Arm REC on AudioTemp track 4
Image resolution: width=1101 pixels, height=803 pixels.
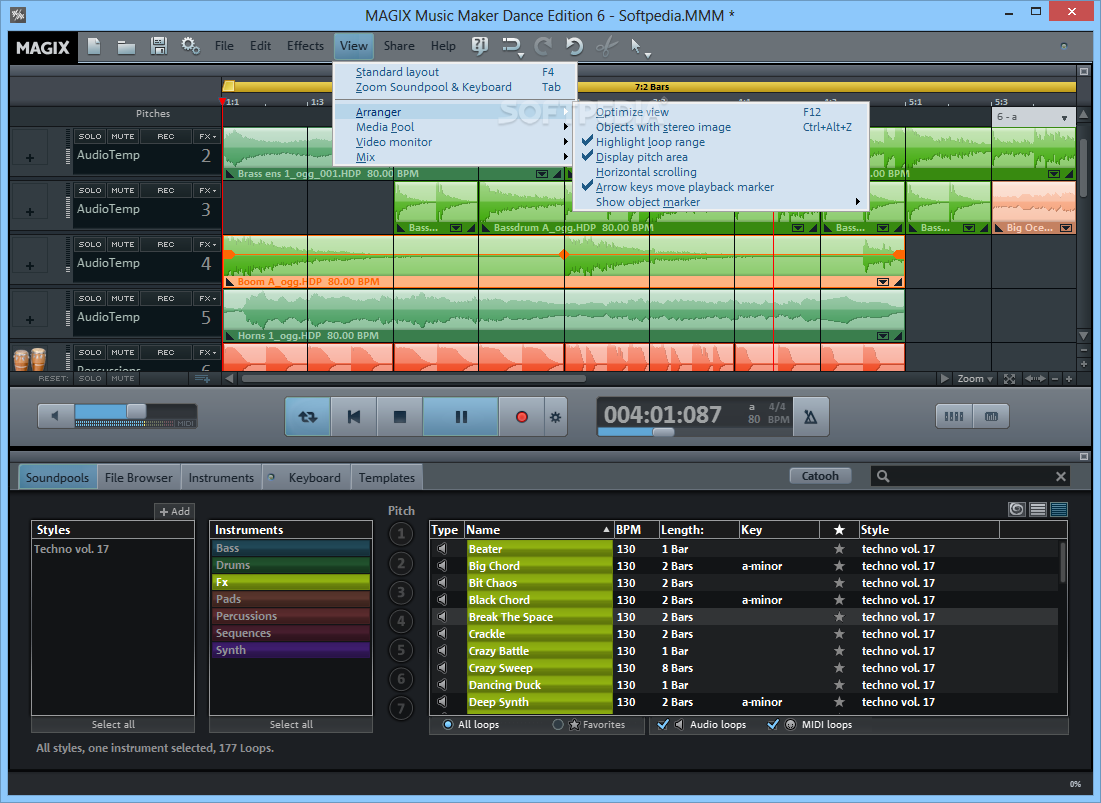[x=166, y=244]
